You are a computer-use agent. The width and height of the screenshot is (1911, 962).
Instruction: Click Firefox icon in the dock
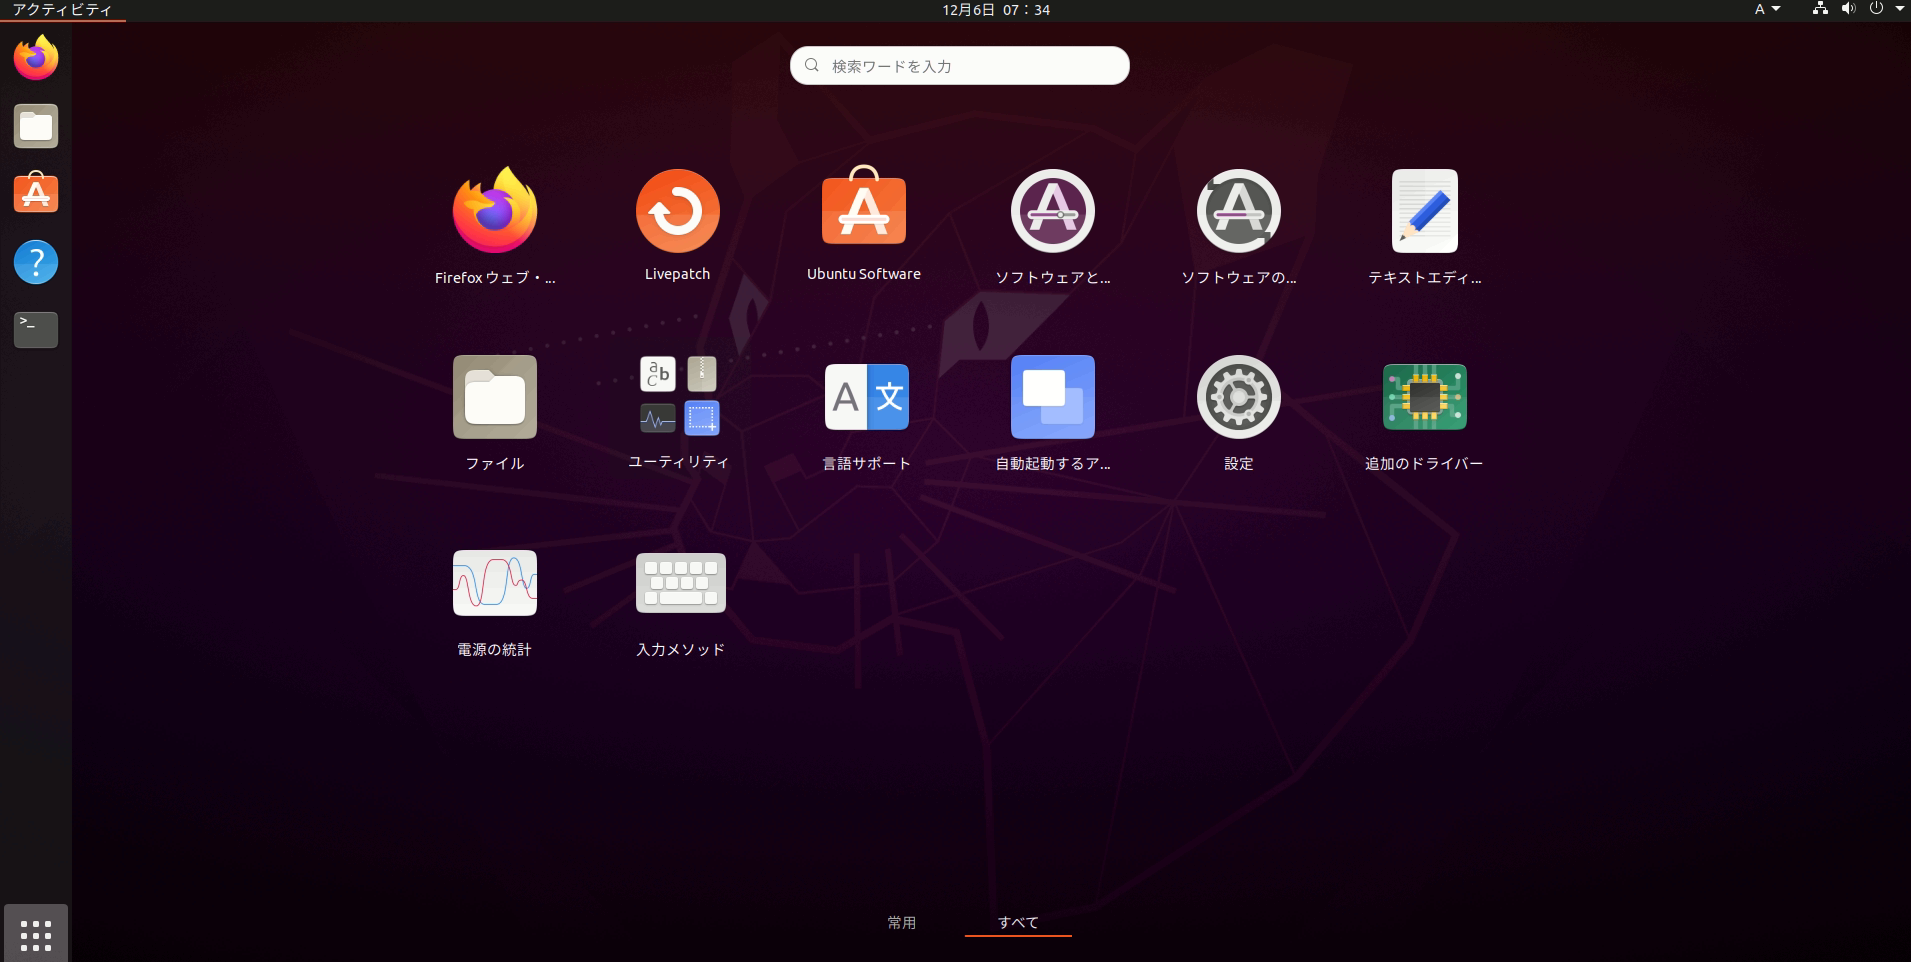[36, 58]
